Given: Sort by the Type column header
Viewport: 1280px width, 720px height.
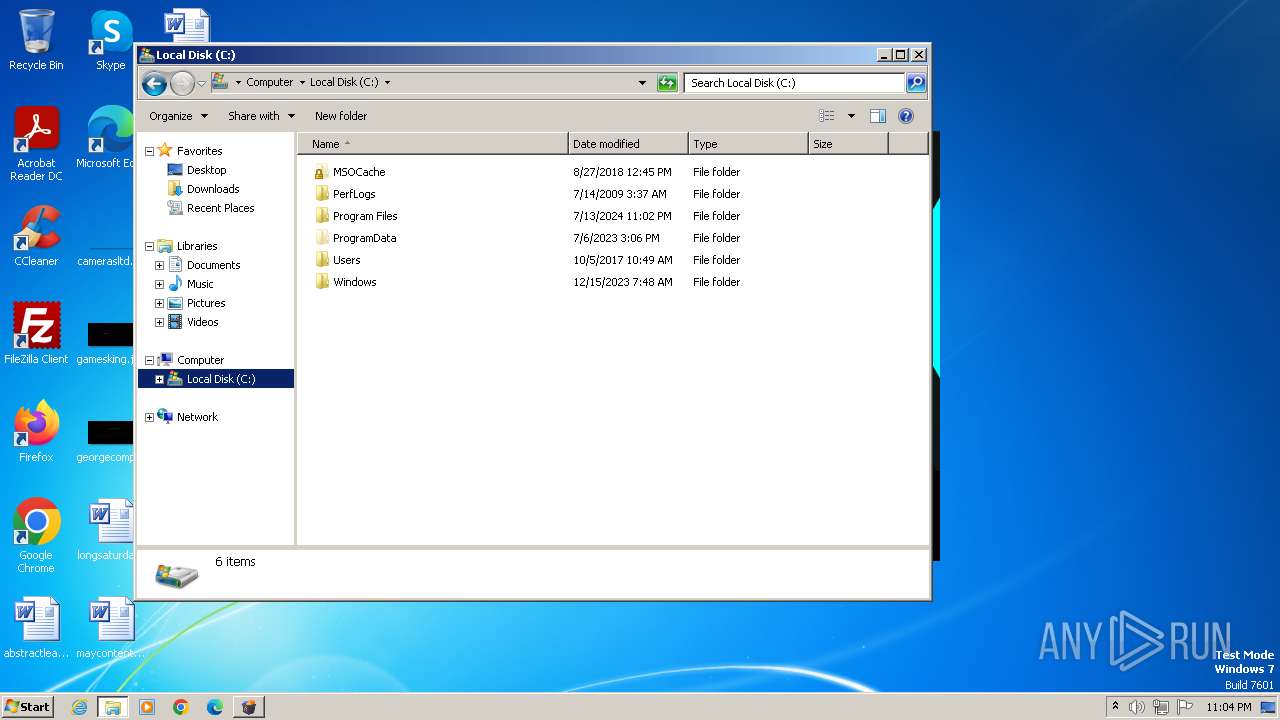Looking at the screenshot, I should (748, 144).
